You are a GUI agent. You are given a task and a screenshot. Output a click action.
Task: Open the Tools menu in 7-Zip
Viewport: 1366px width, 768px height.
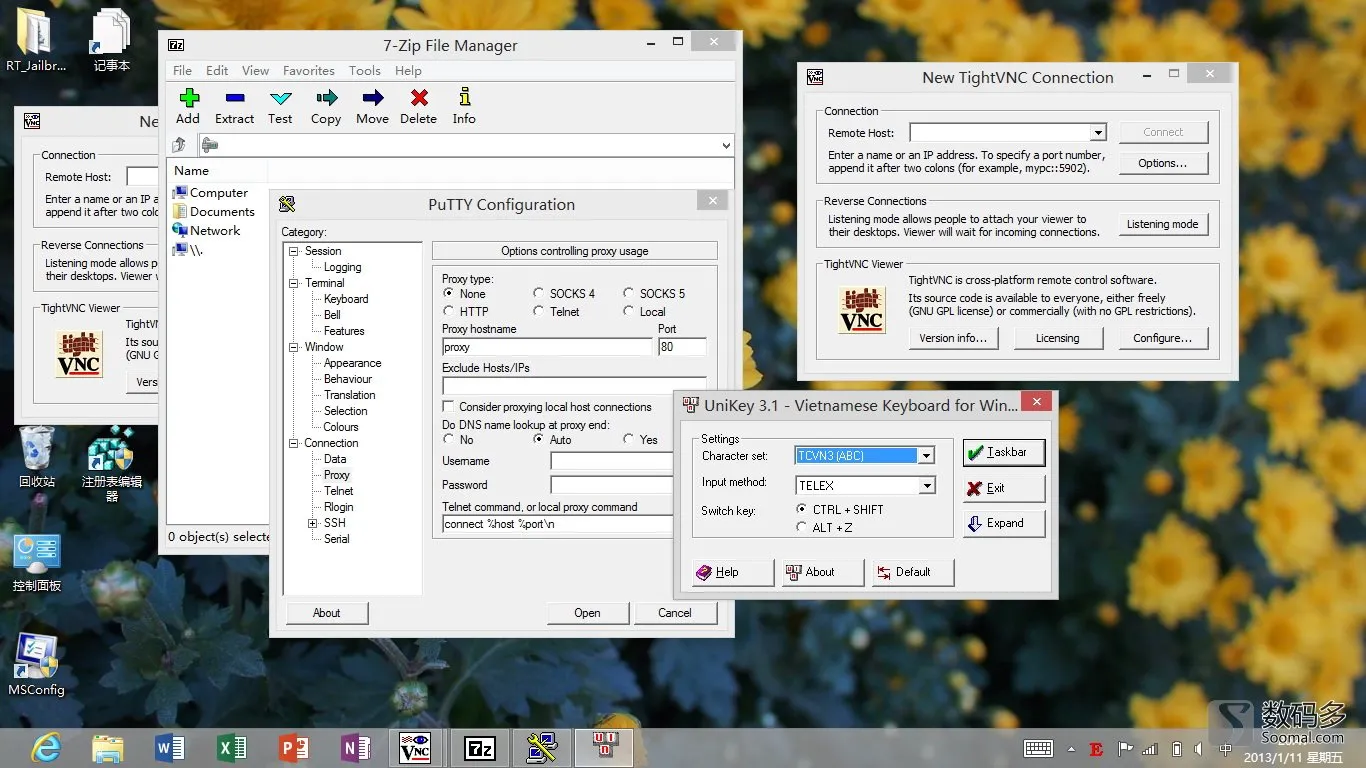pos(365,71)
